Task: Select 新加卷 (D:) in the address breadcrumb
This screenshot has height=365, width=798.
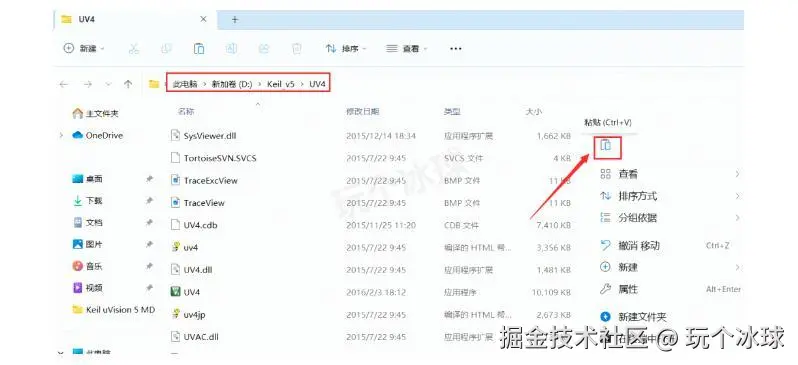Action: pos(232,84)
